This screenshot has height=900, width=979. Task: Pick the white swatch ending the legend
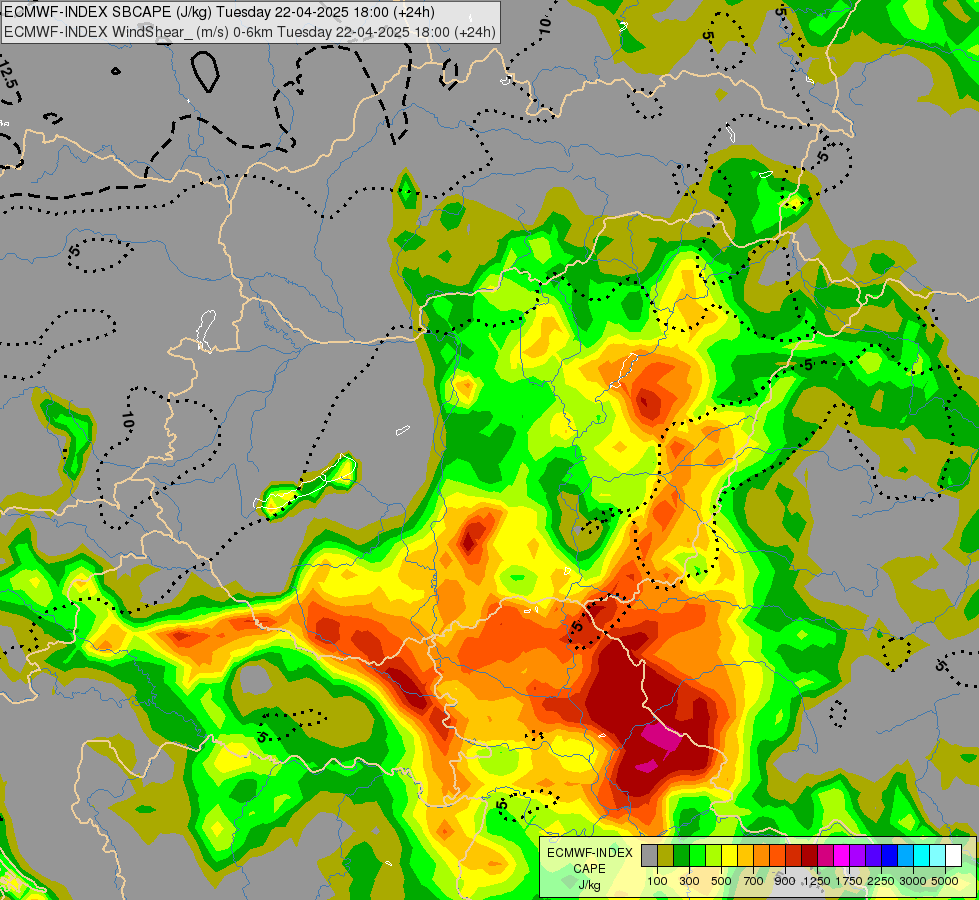954,855
